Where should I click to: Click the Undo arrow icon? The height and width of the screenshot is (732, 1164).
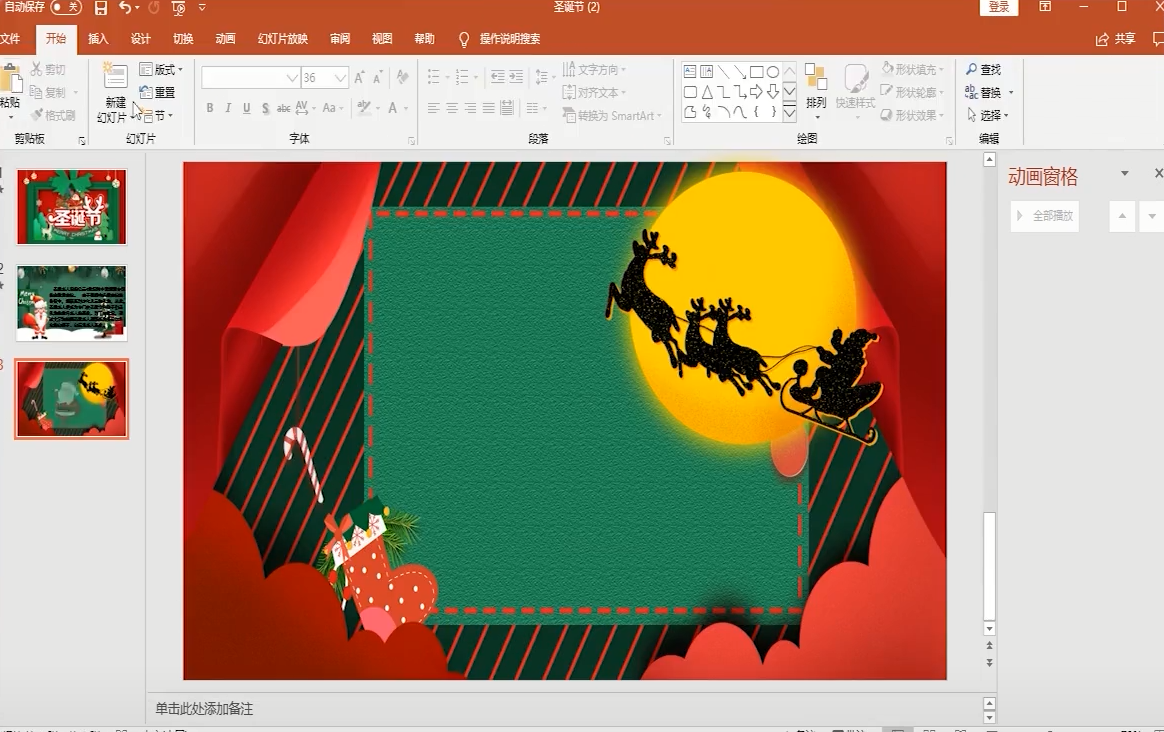(124, 8)
